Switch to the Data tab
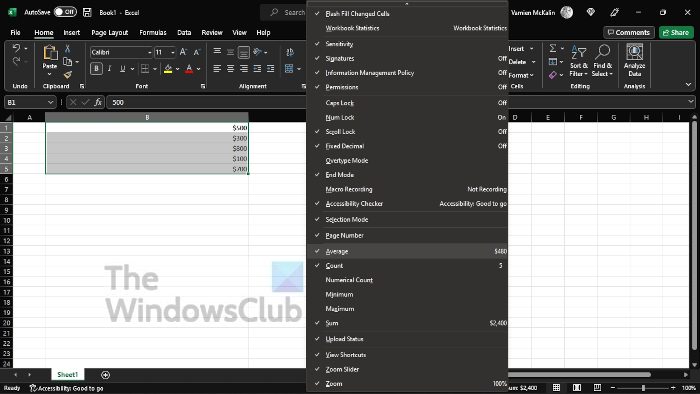The height and width of the screenshot is (394, 700). 184,32
